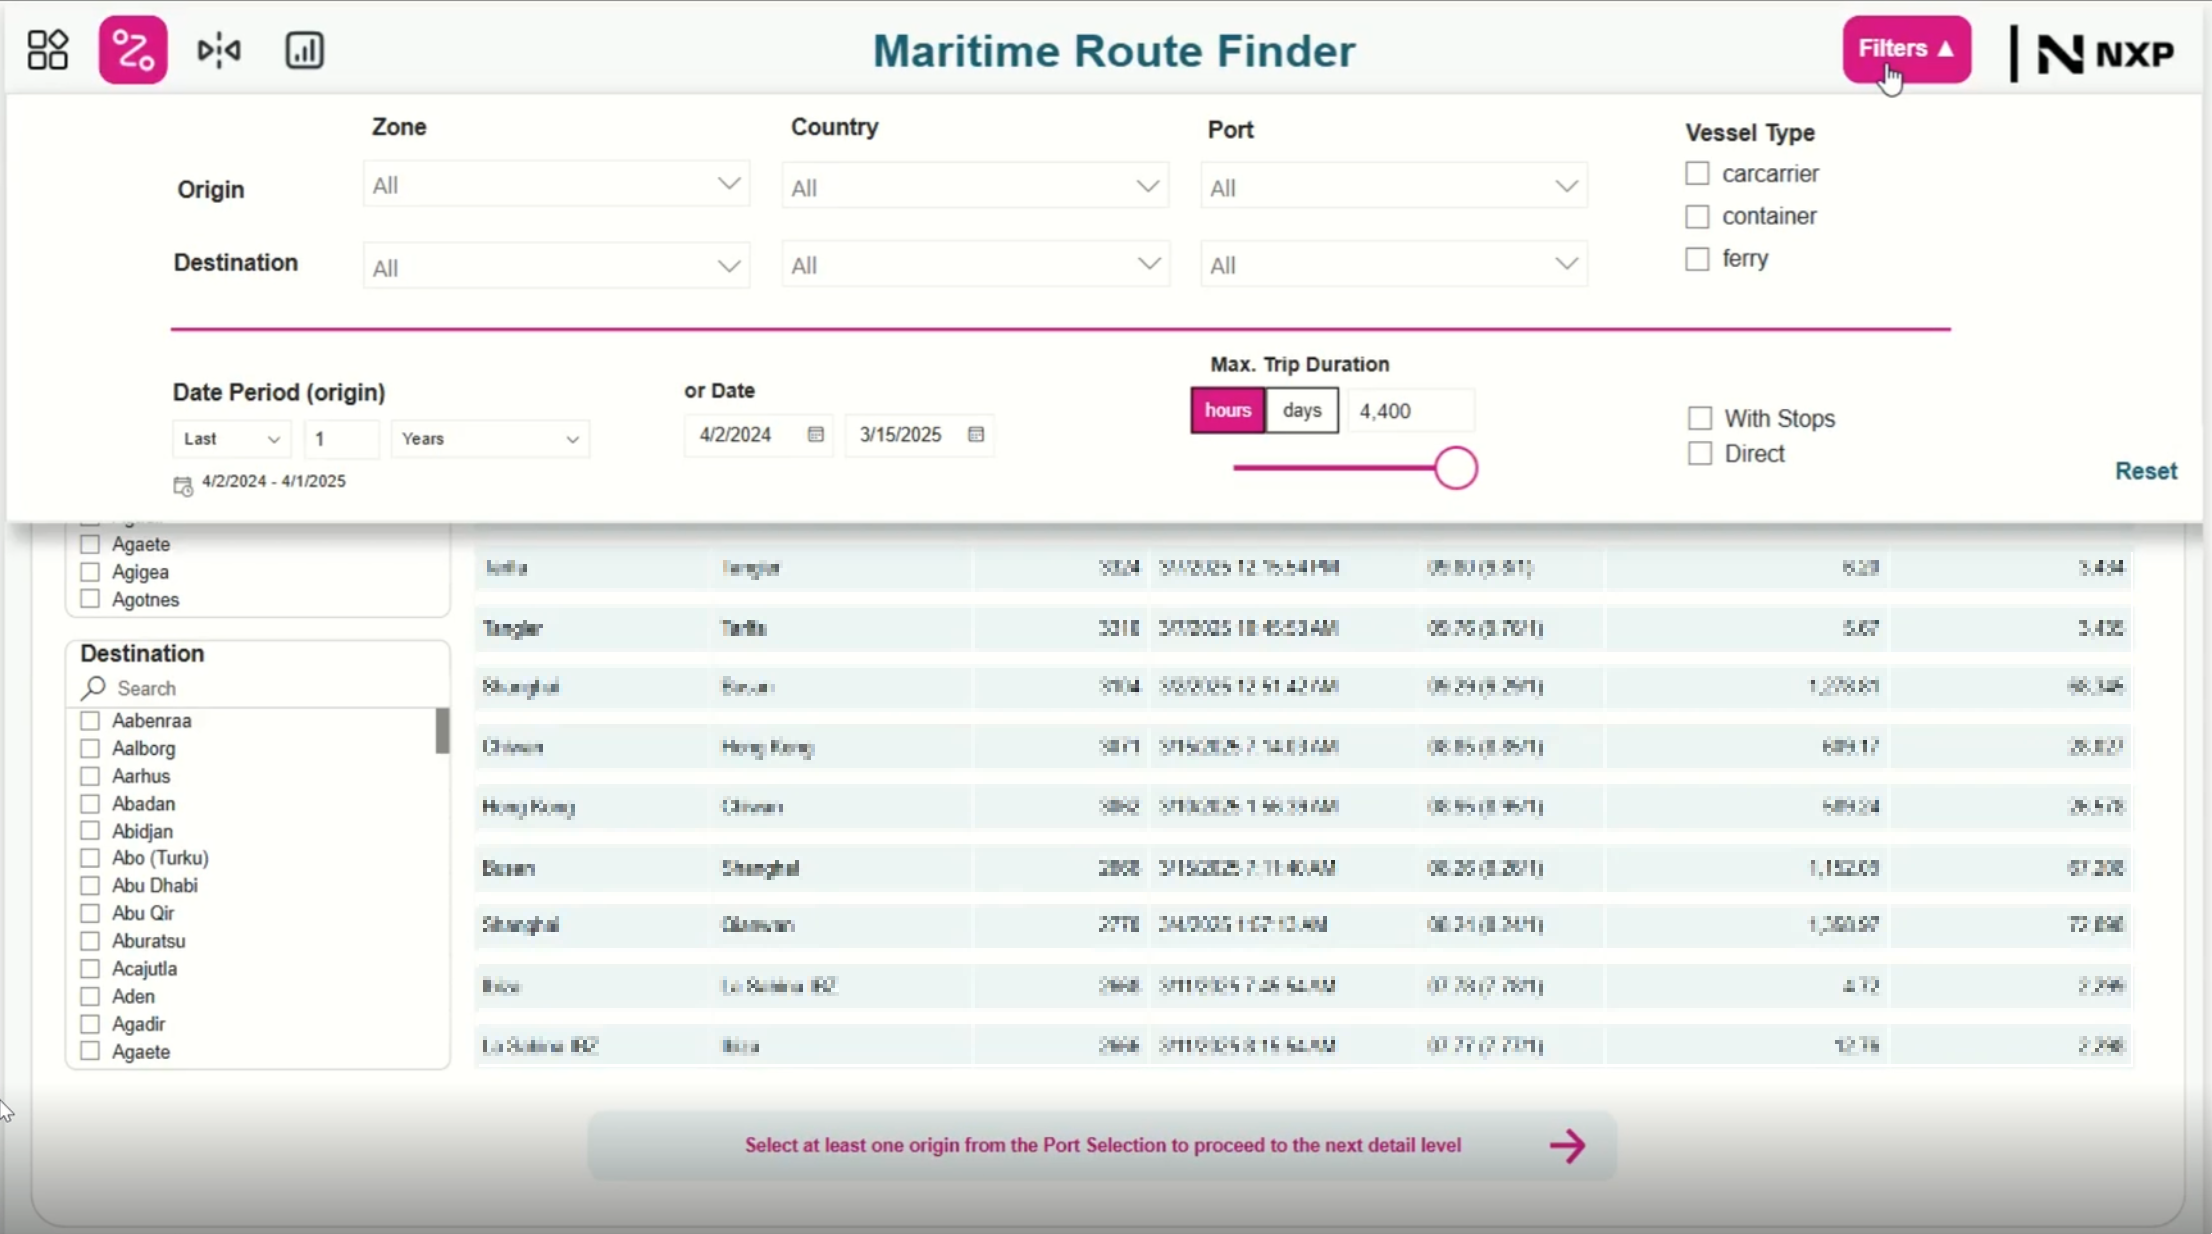Collapse the Filters panel button
The width and height of the screenshot is (2212, 1234).
click(1905, 49)
